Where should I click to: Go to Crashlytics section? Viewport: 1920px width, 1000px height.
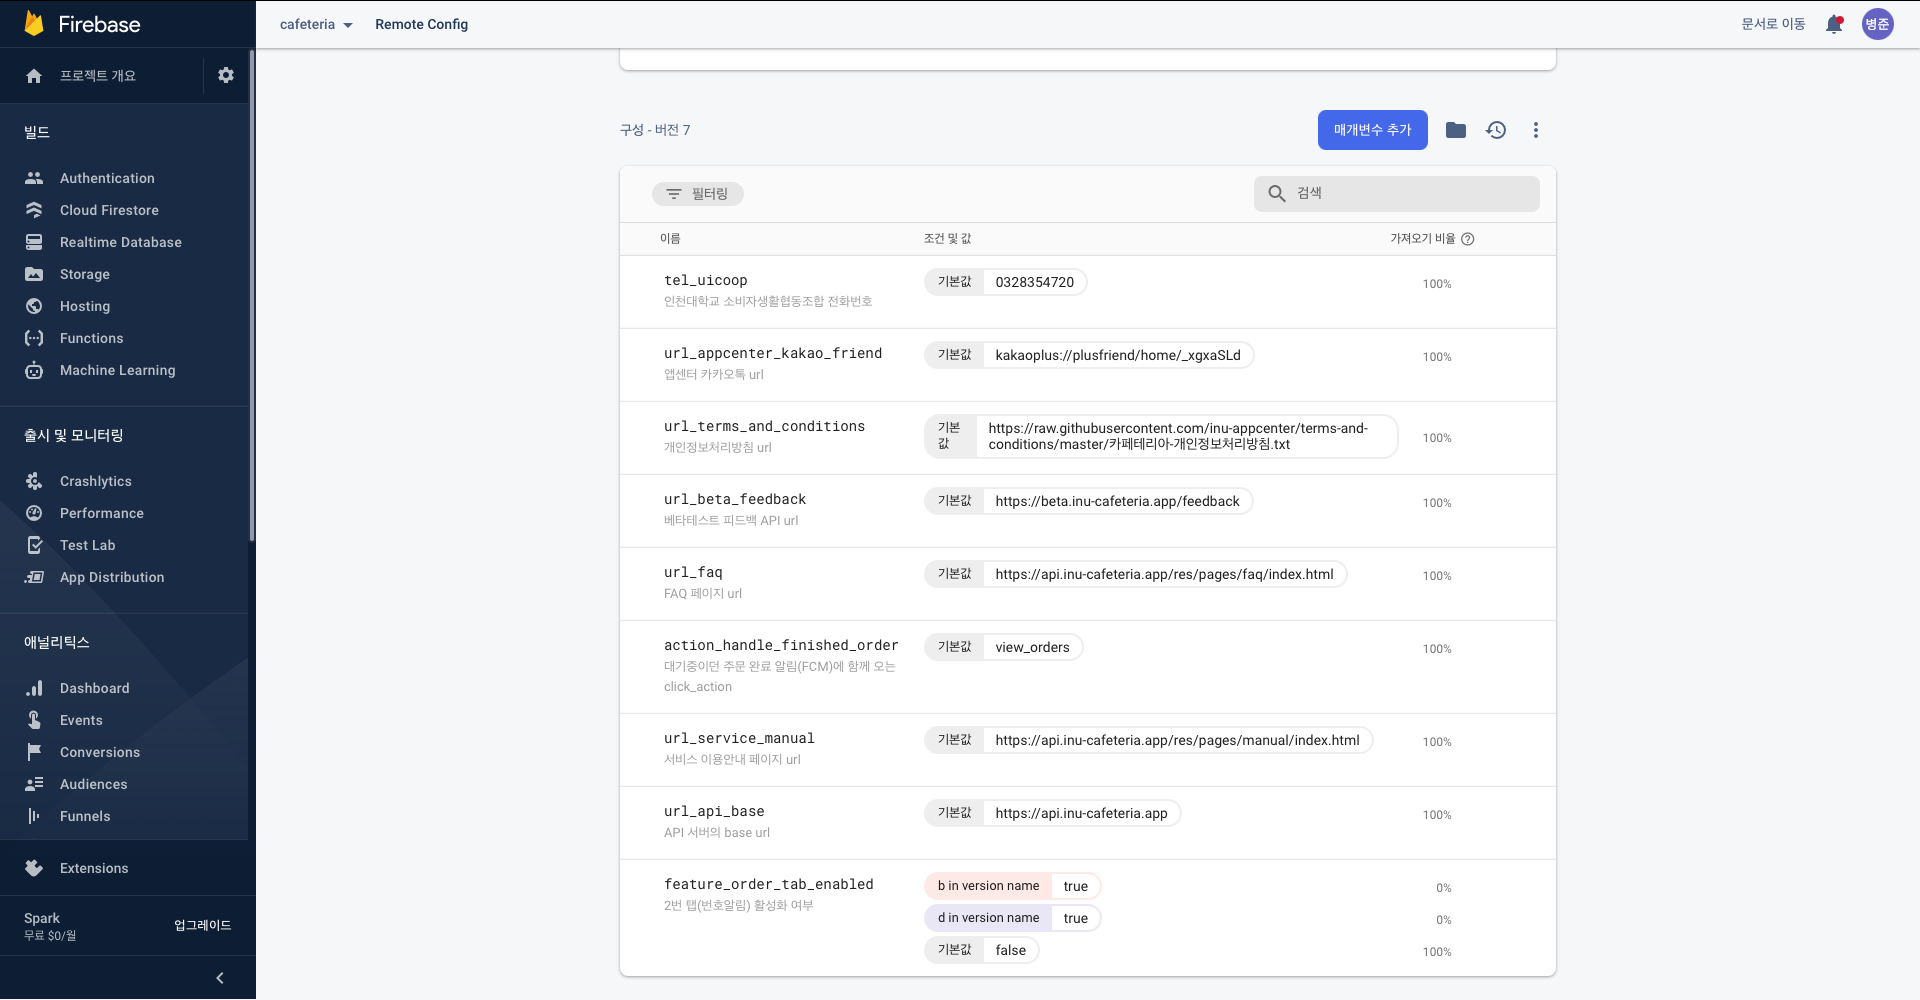[x=95, y=481]
